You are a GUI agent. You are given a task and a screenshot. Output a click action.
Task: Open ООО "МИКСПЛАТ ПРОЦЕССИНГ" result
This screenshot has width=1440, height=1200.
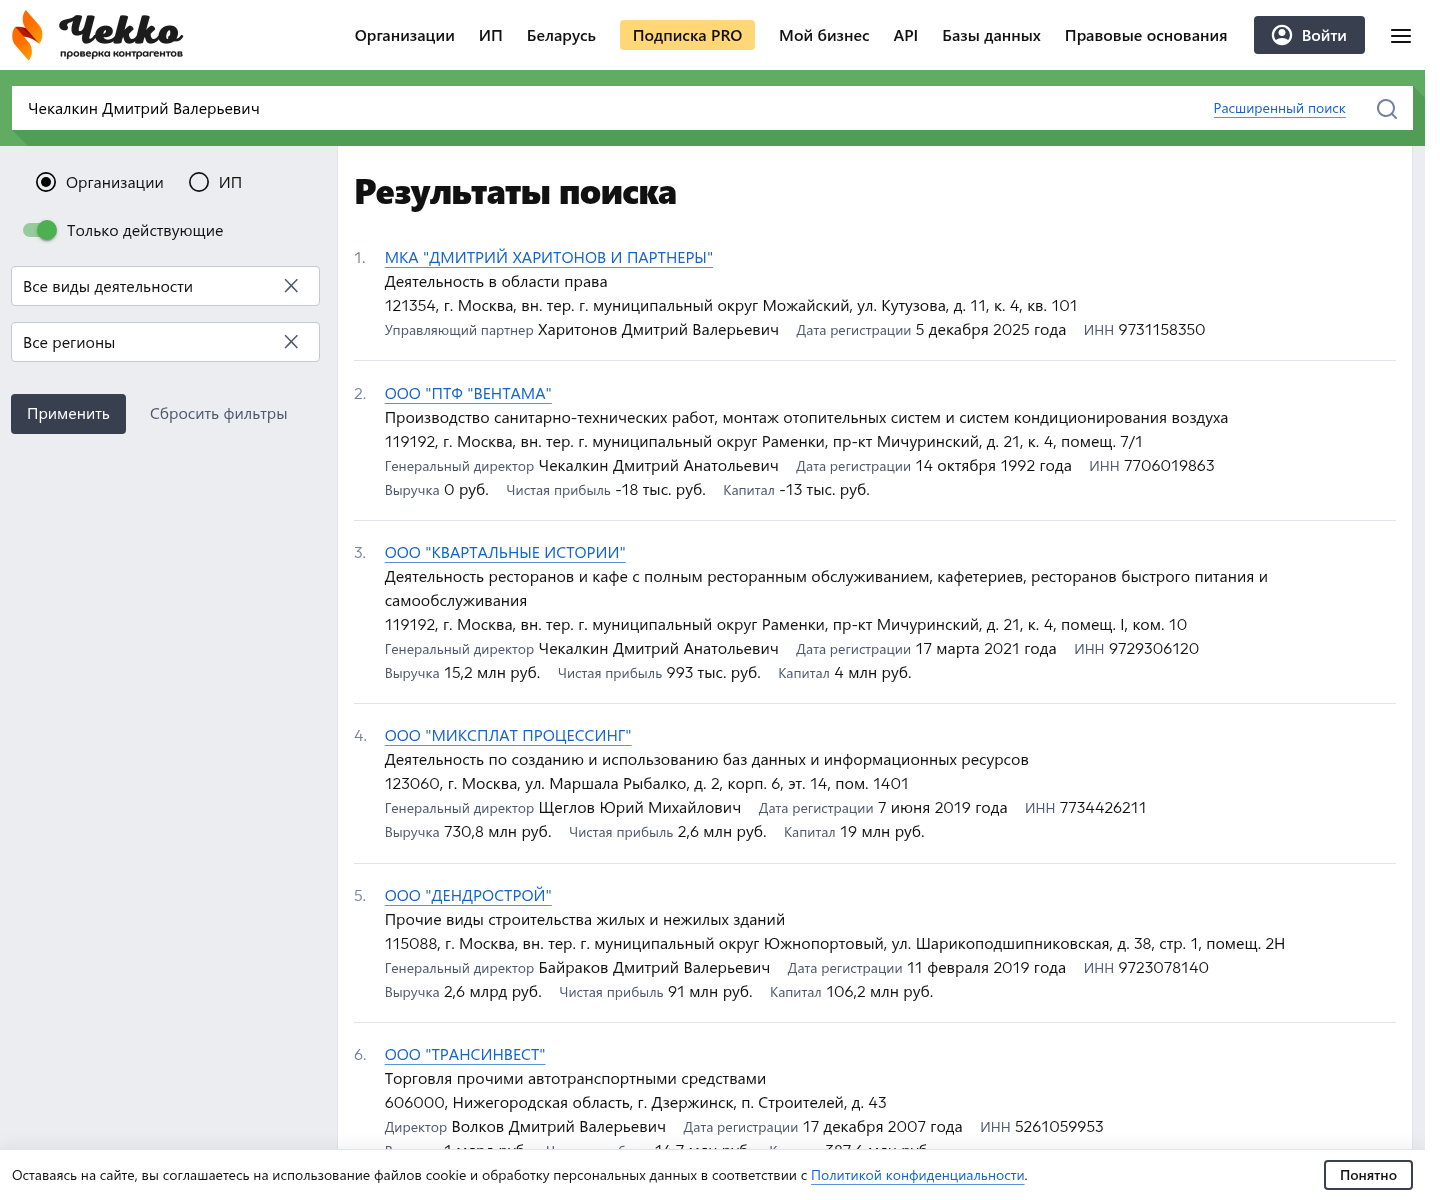pyautogui.click(x=508, y=736)
